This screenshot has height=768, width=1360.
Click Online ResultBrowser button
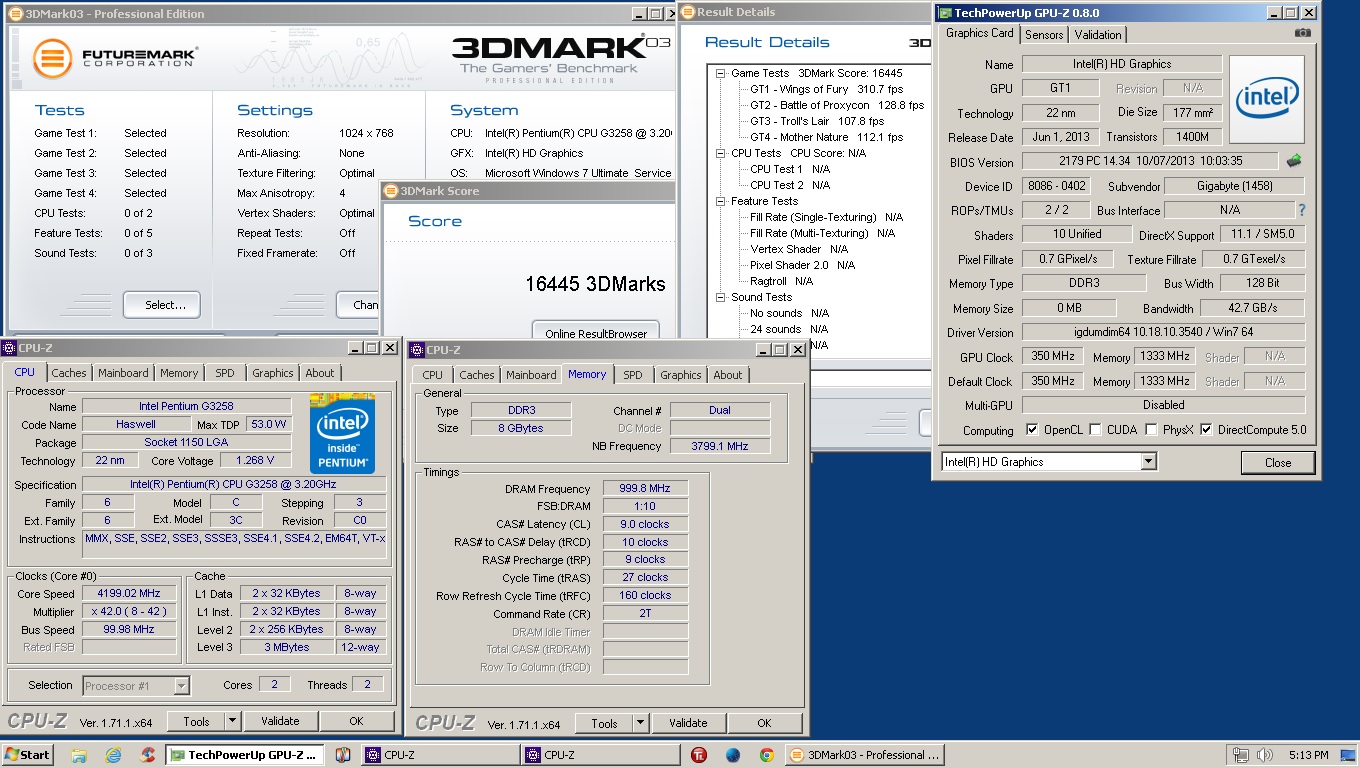(596, 333)
